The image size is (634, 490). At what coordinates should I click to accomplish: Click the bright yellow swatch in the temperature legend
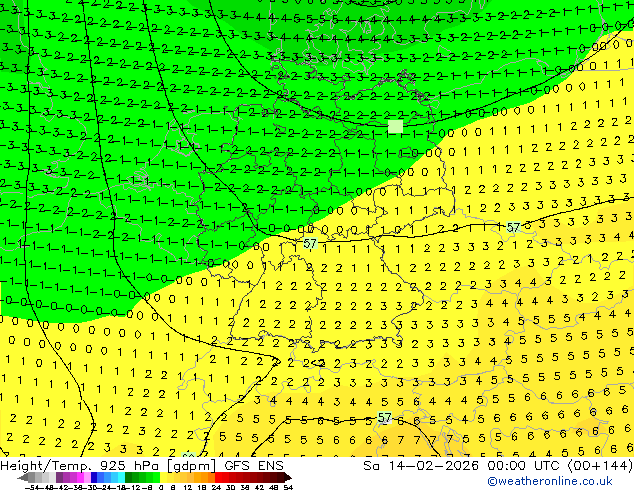(163, 477)
